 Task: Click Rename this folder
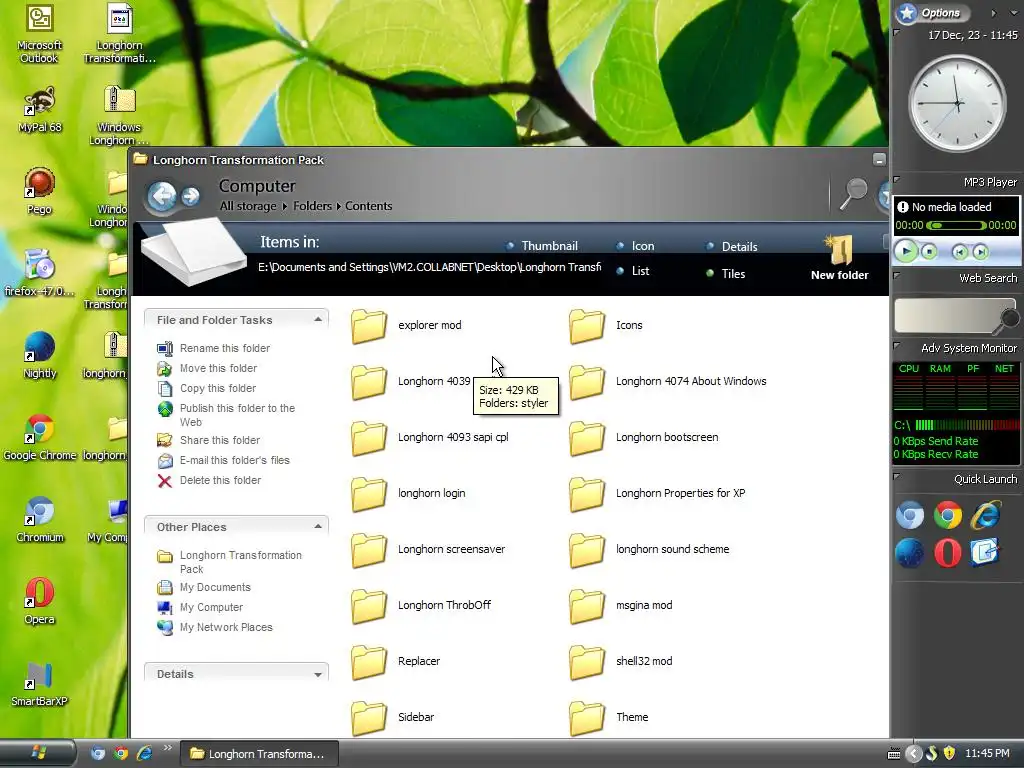click(225, 349)
